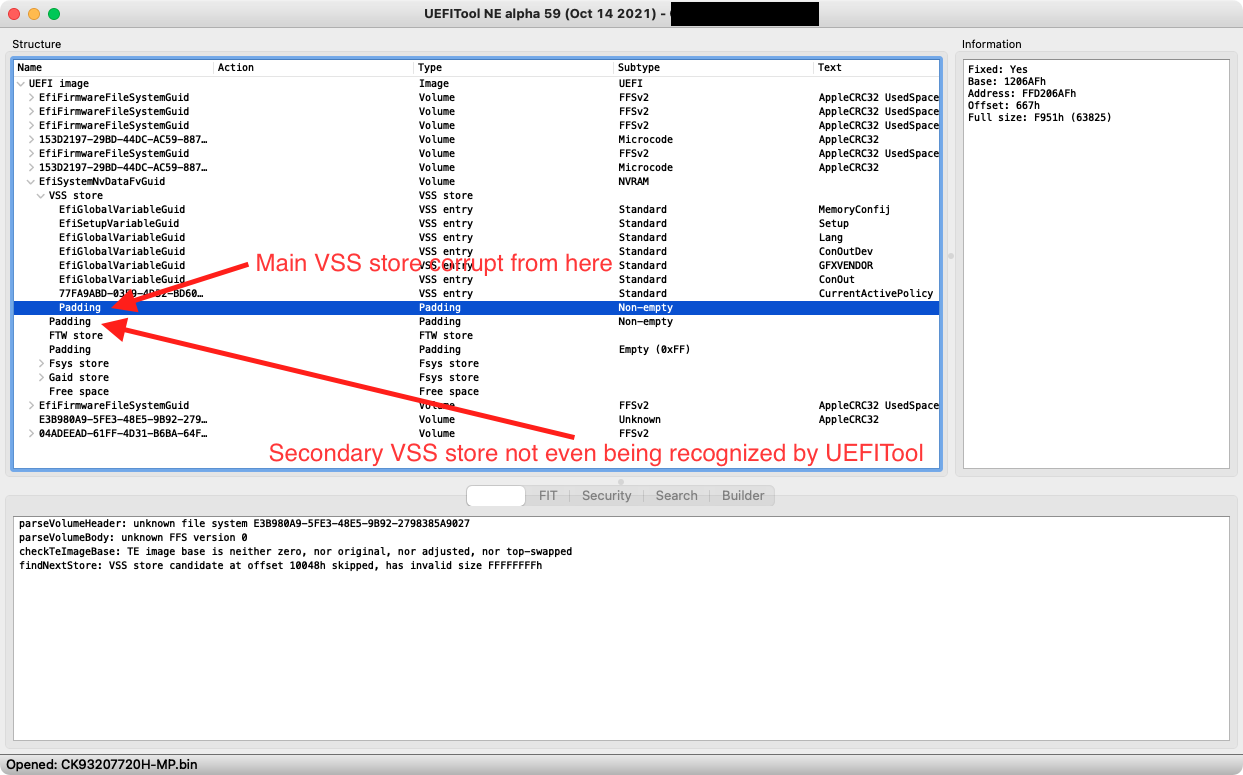The height and width of the screenshot is (775, 1243).
Task: Select the 77FA9ABD-0359-4D32-BD60… VSS entry
Action: pyautogui.click(x=477, y=294)
